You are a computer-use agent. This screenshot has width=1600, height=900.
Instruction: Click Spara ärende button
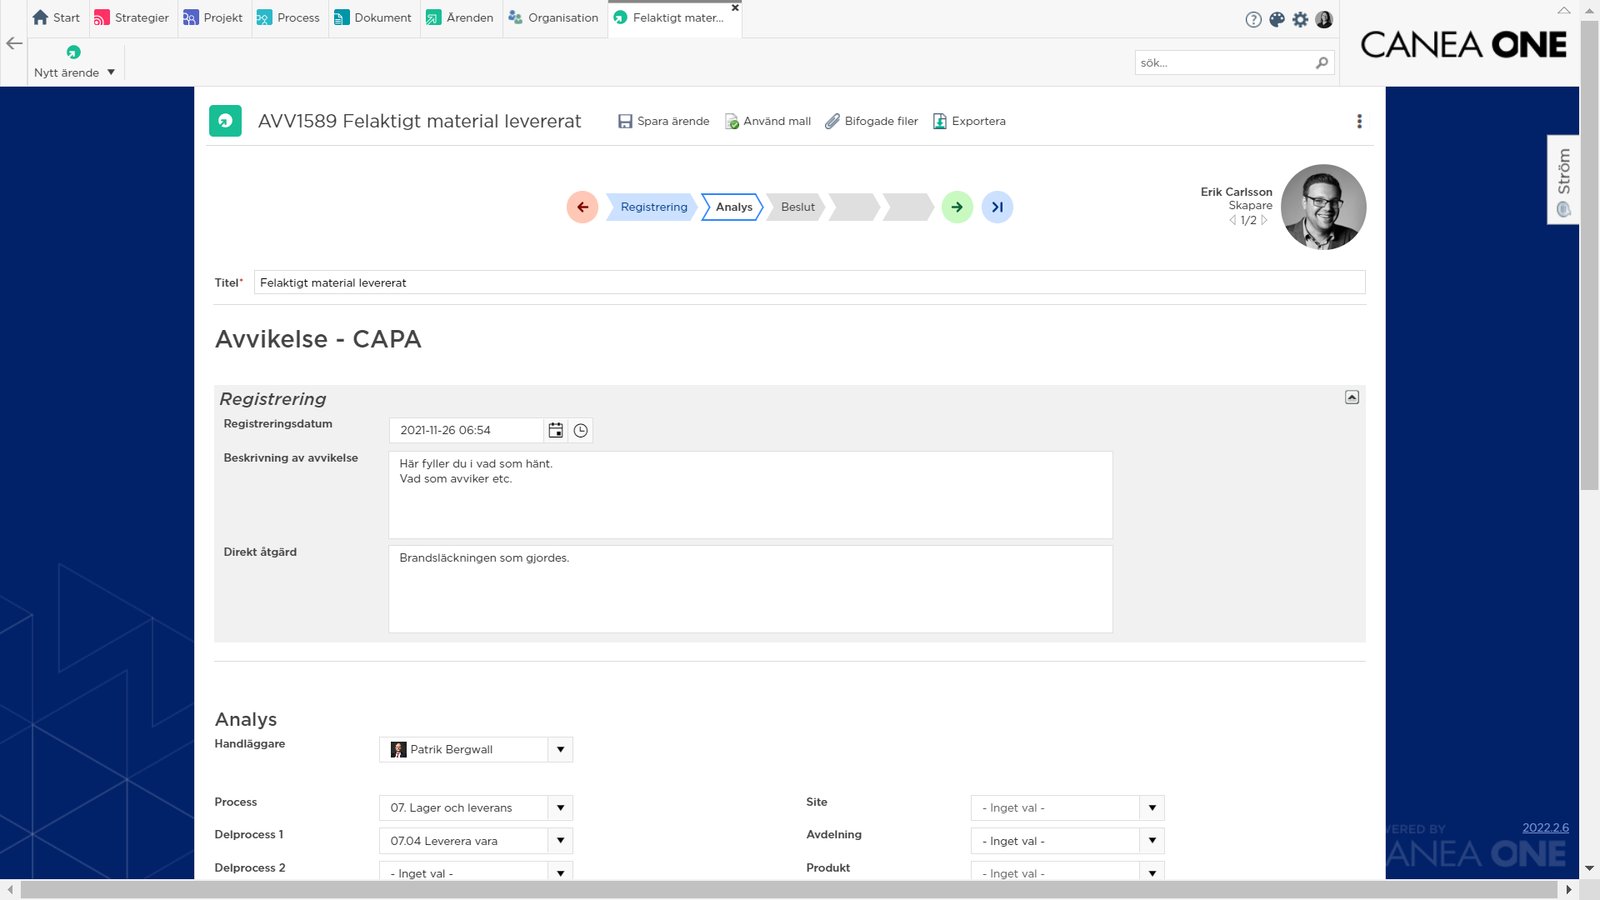664,121
